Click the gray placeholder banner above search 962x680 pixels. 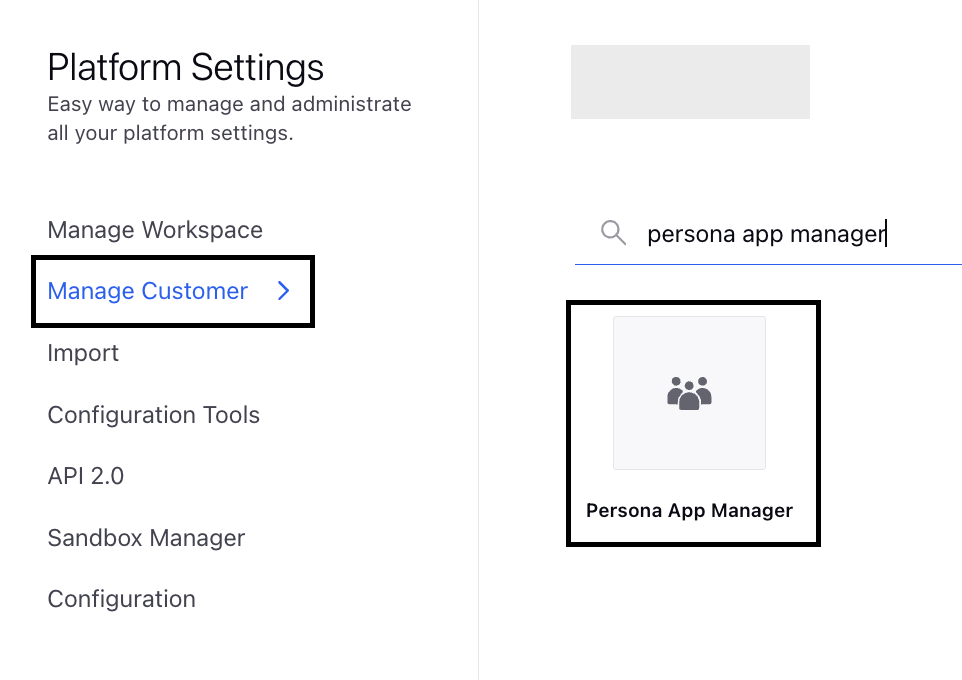[690, 82]
